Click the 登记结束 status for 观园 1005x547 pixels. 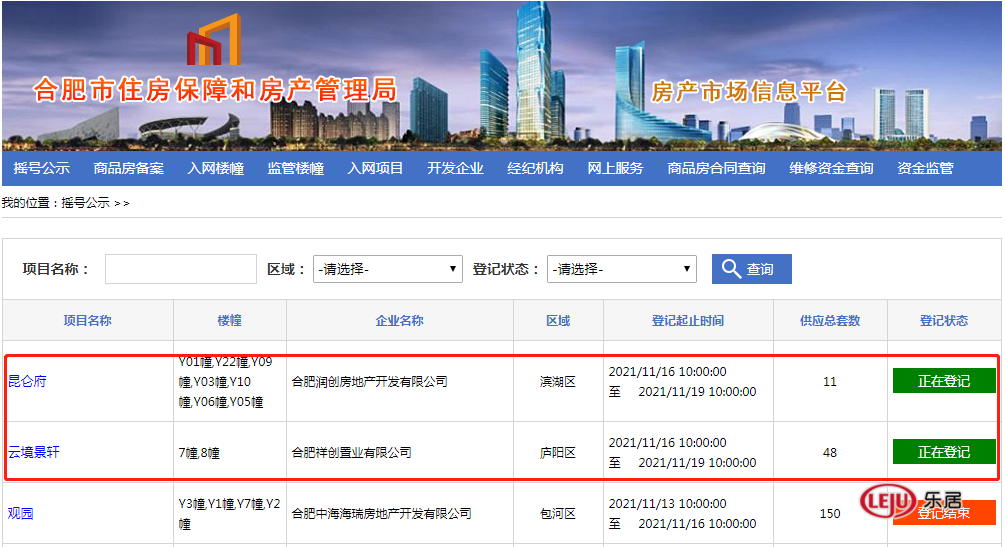944,513
